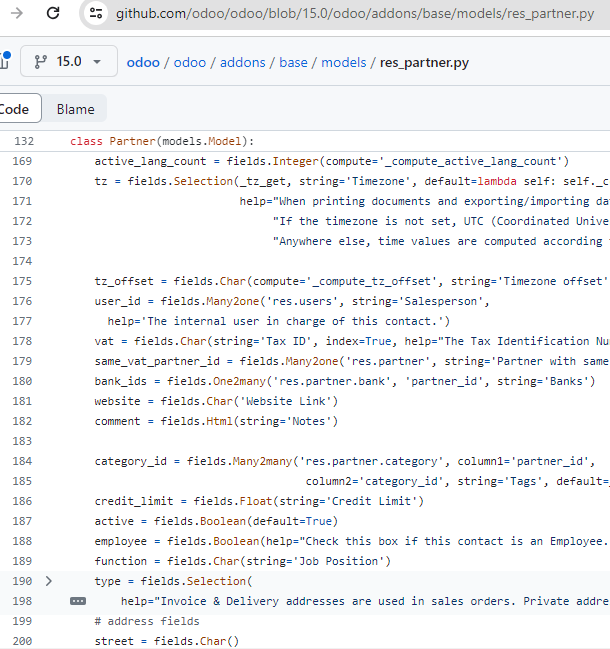Viewport: 610px width, 649px height.
Task: Click 'class Partner(models.Model):' sticky header
Action: point(162,142)
